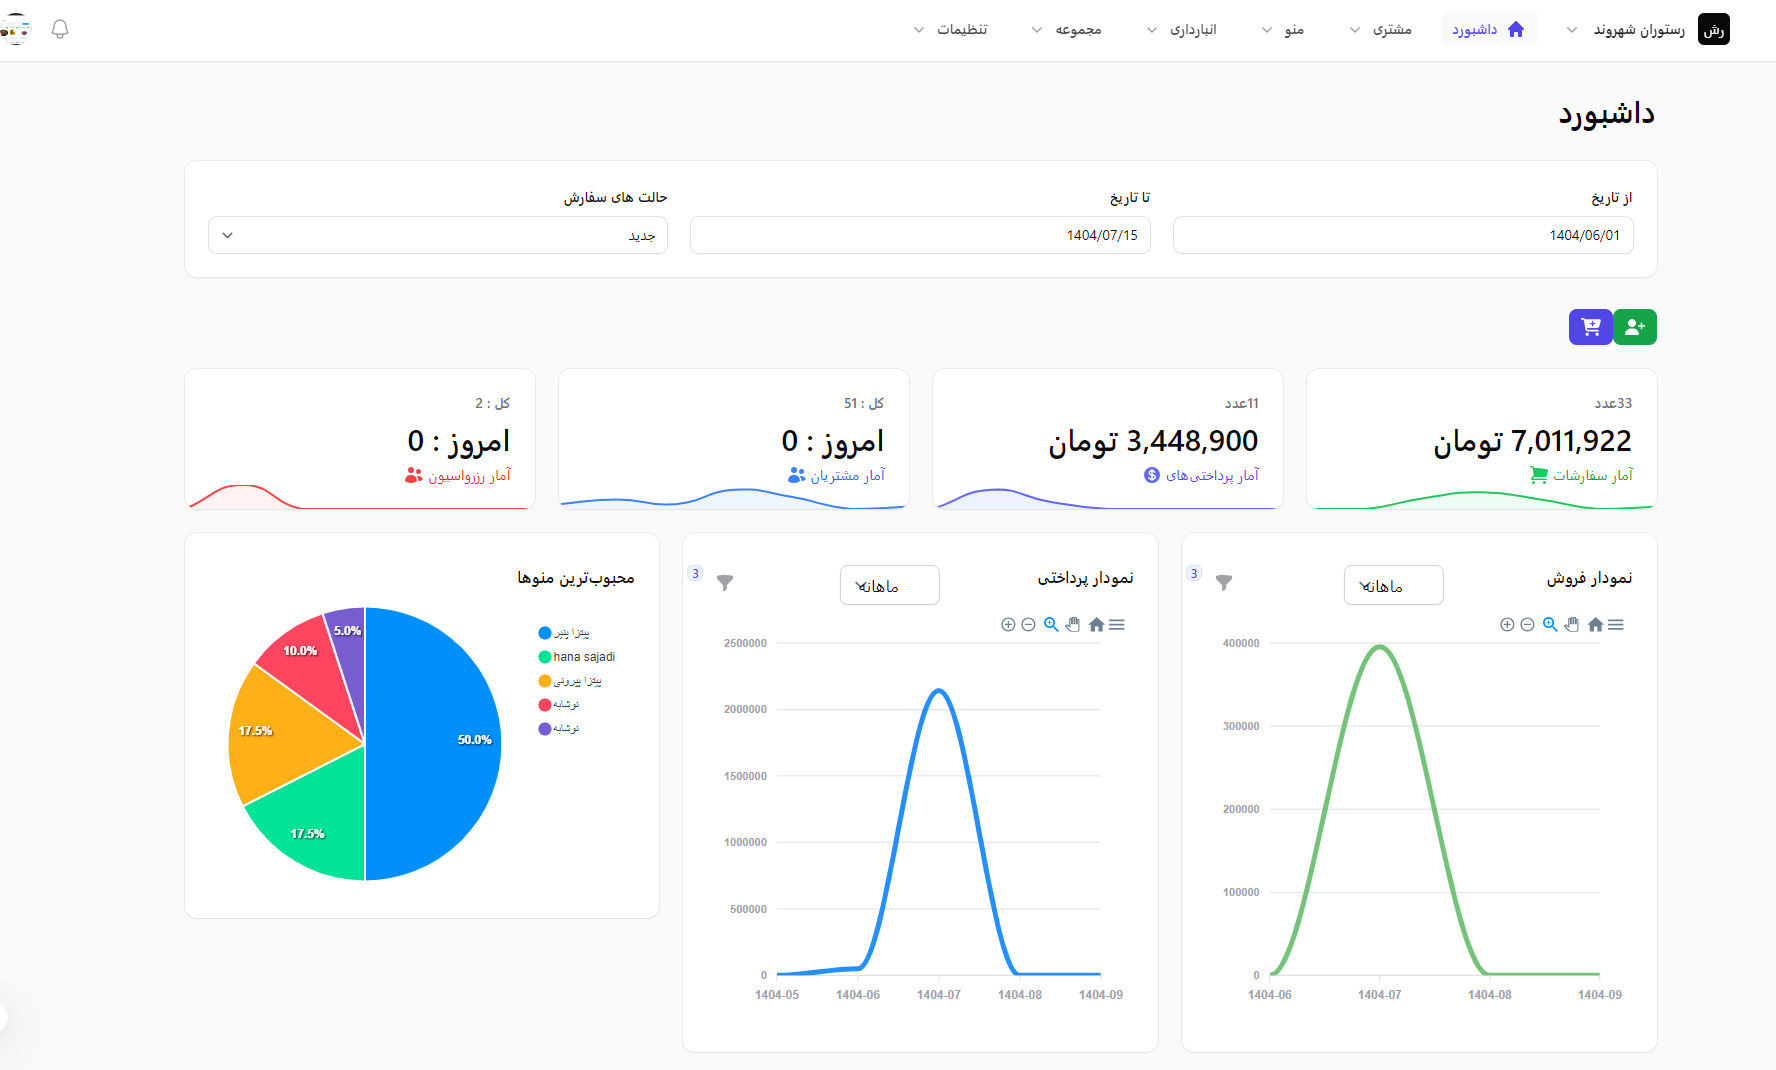The image size is (1776, 1070).
Task: Open ماهانه period dropdown on نمودار فروش
Action: click(1394, 585)
